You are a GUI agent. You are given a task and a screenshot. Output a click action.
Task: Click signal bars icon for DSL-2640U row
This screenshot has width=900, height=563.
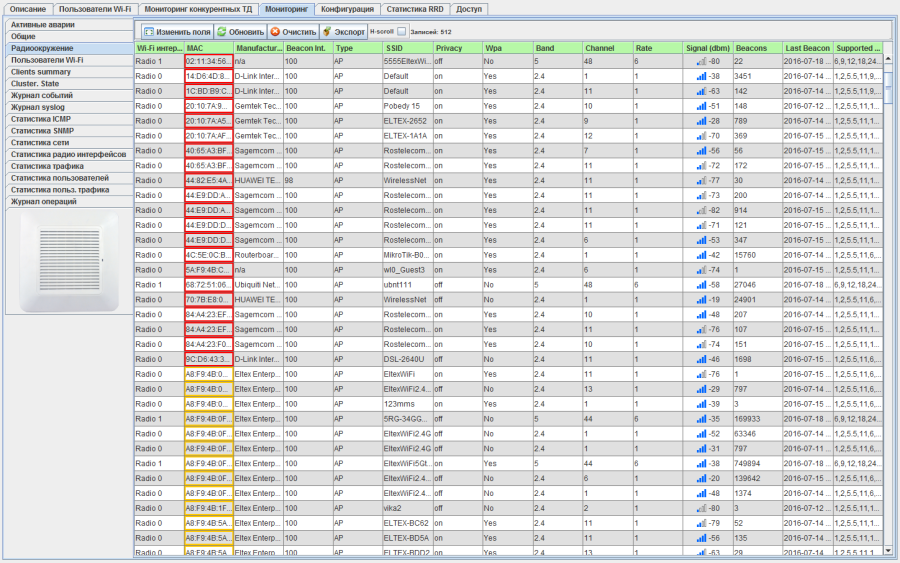pyautogui.click(x=701, y=359)
